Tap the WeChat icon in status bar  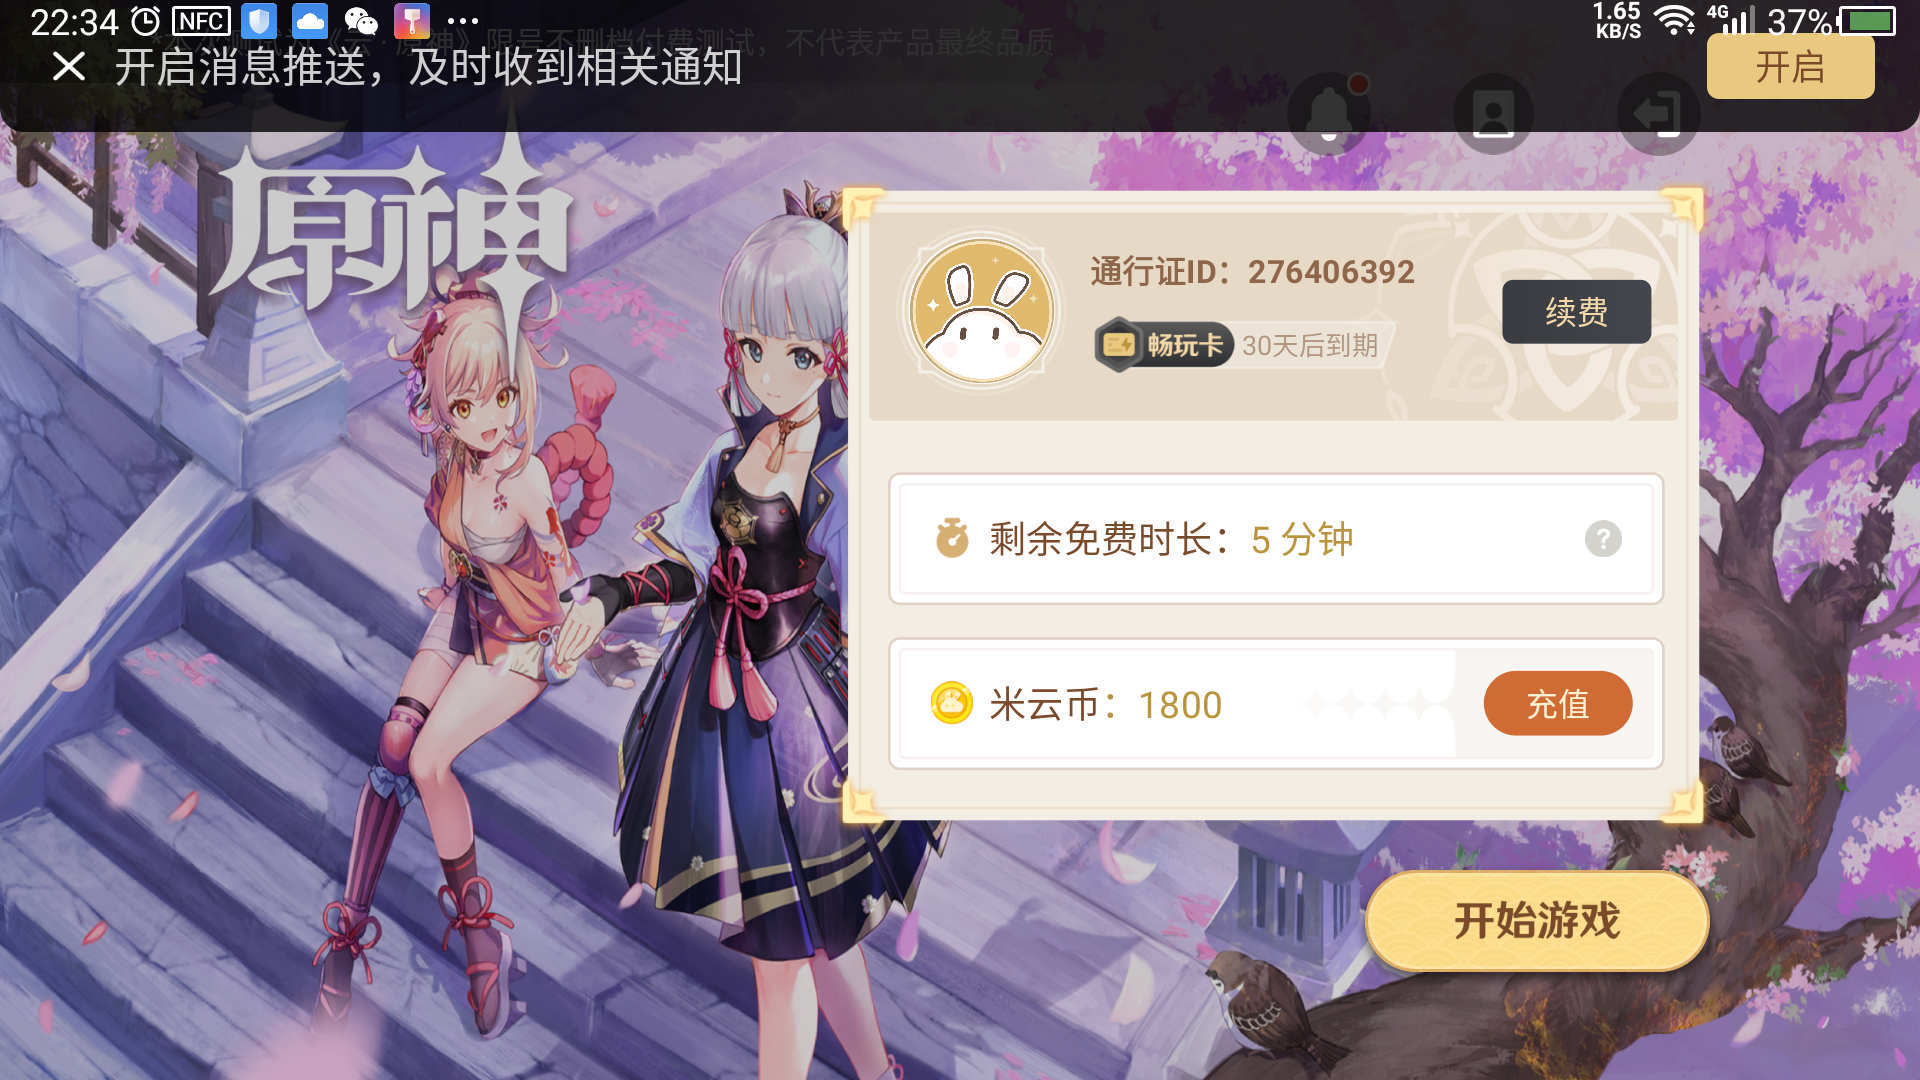click(360, 21)
